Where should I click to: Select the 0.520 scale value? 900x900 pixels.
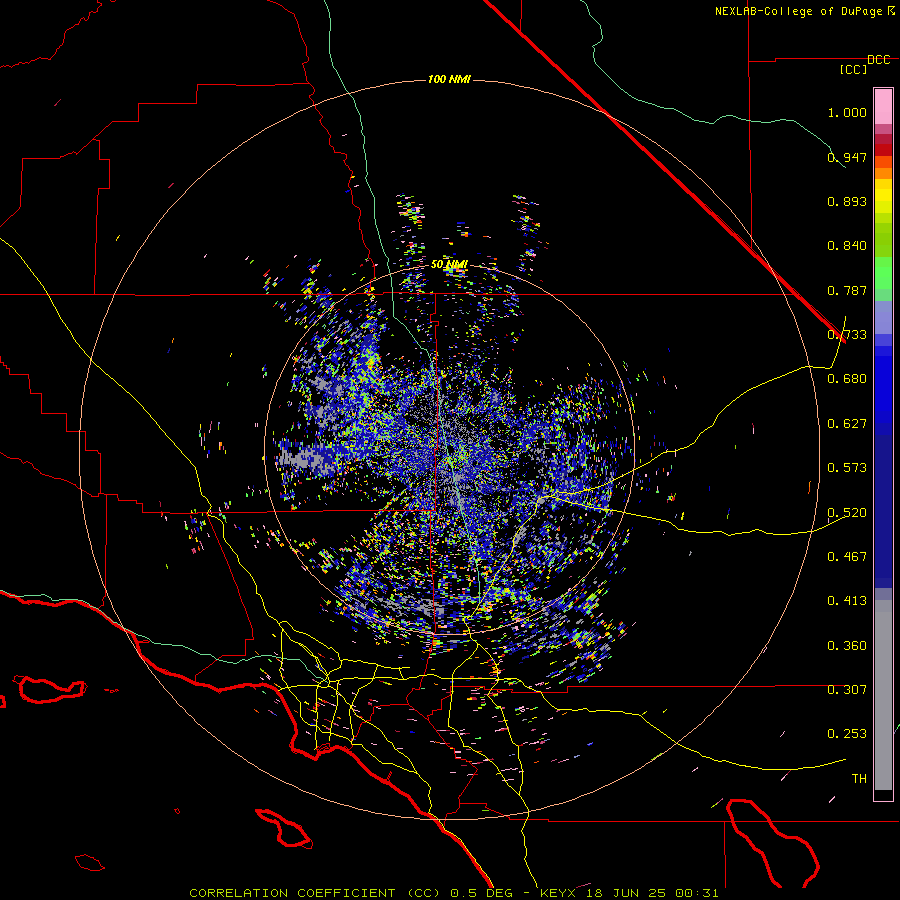(x=847, y=513)
